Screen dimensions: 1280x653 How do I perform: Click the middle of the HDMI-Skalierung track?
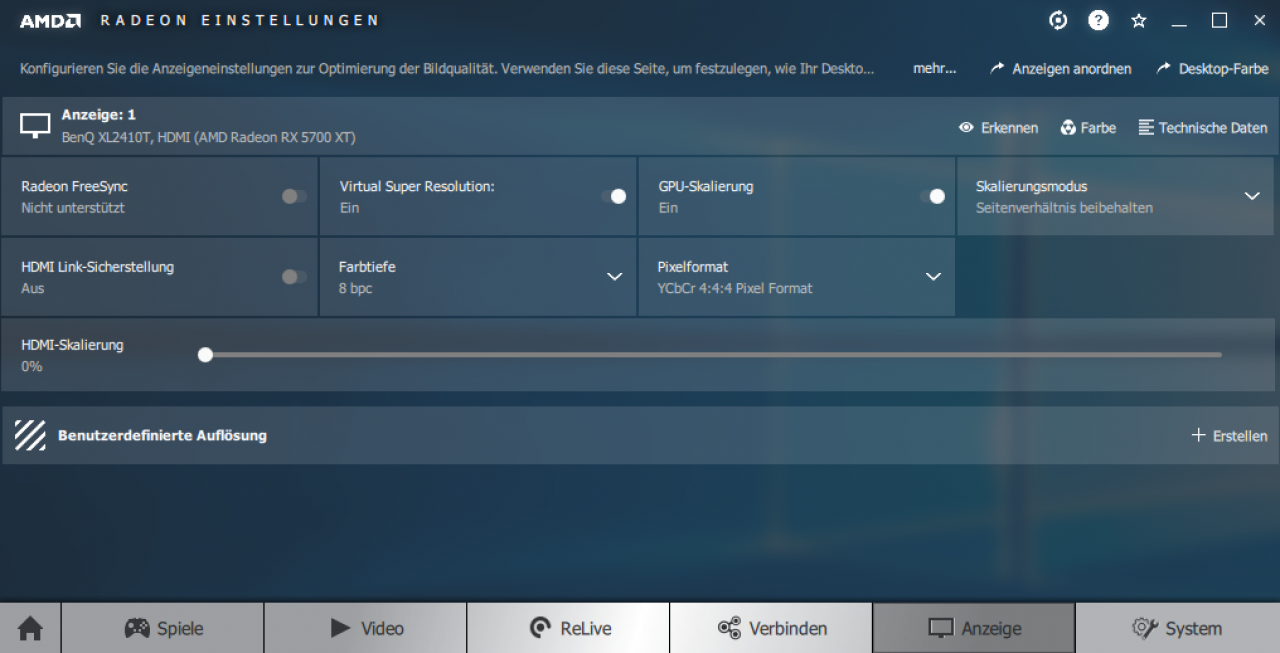(710, 354)
